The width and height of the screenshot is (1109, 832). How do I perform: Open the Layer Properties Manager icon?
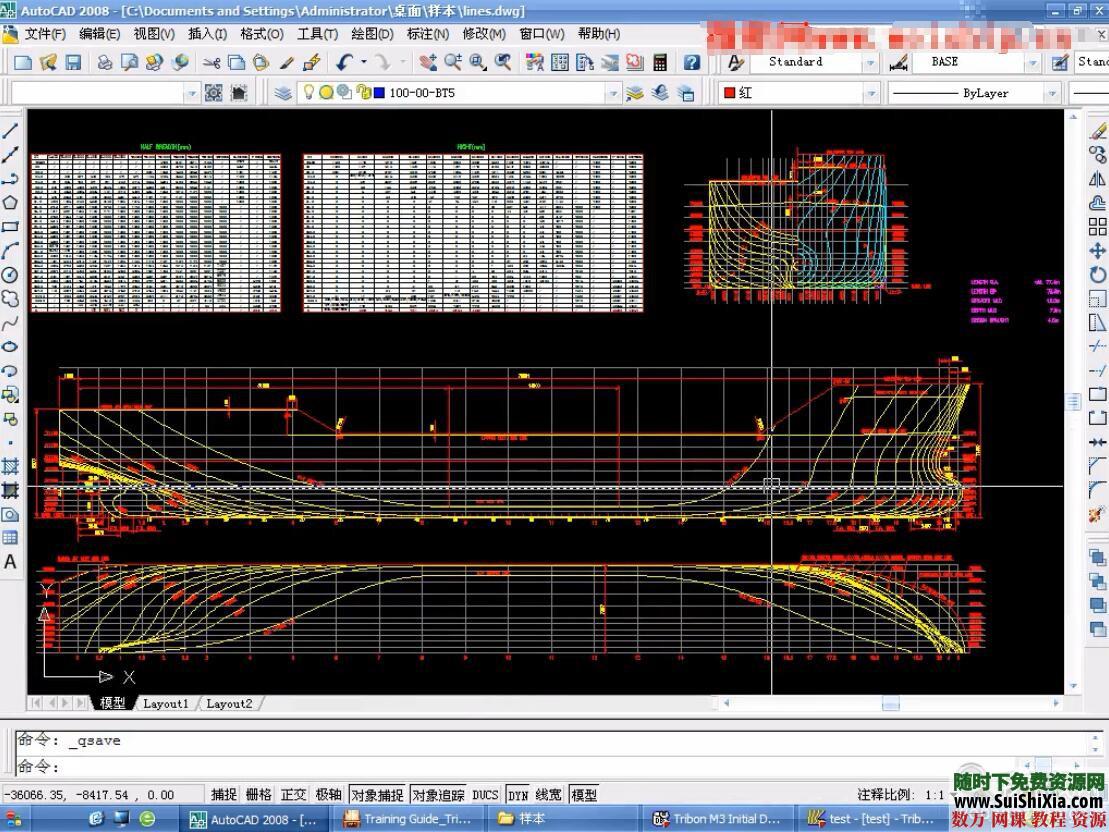(284, 93)
